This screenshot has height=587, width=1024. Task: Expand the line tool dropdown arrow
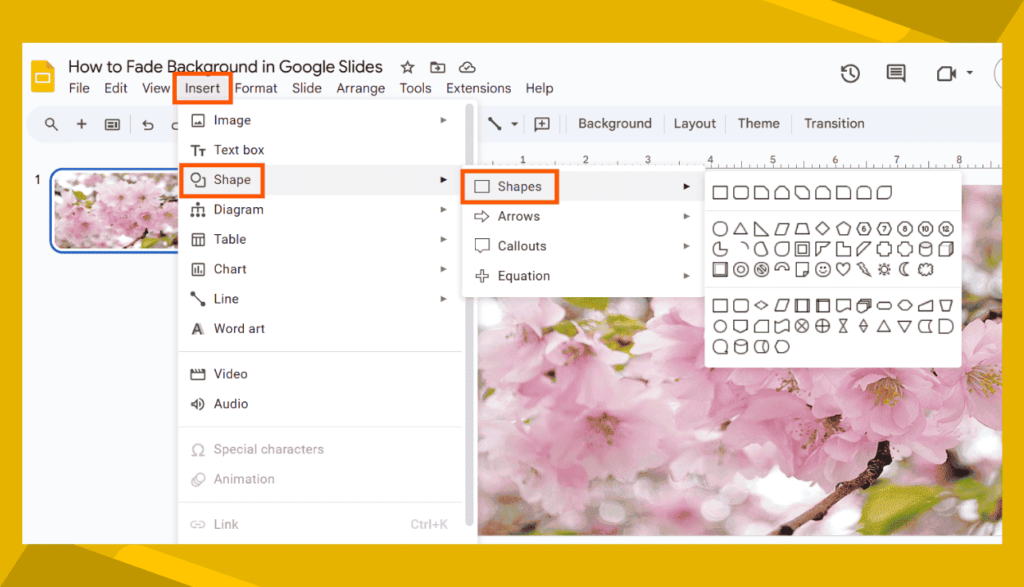click(x=515, y=124)
